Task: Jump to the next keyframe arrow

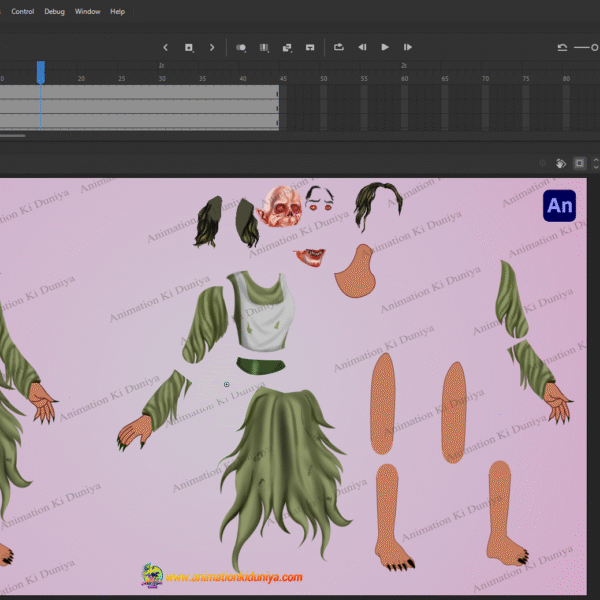Action: (x=212, y=47)
